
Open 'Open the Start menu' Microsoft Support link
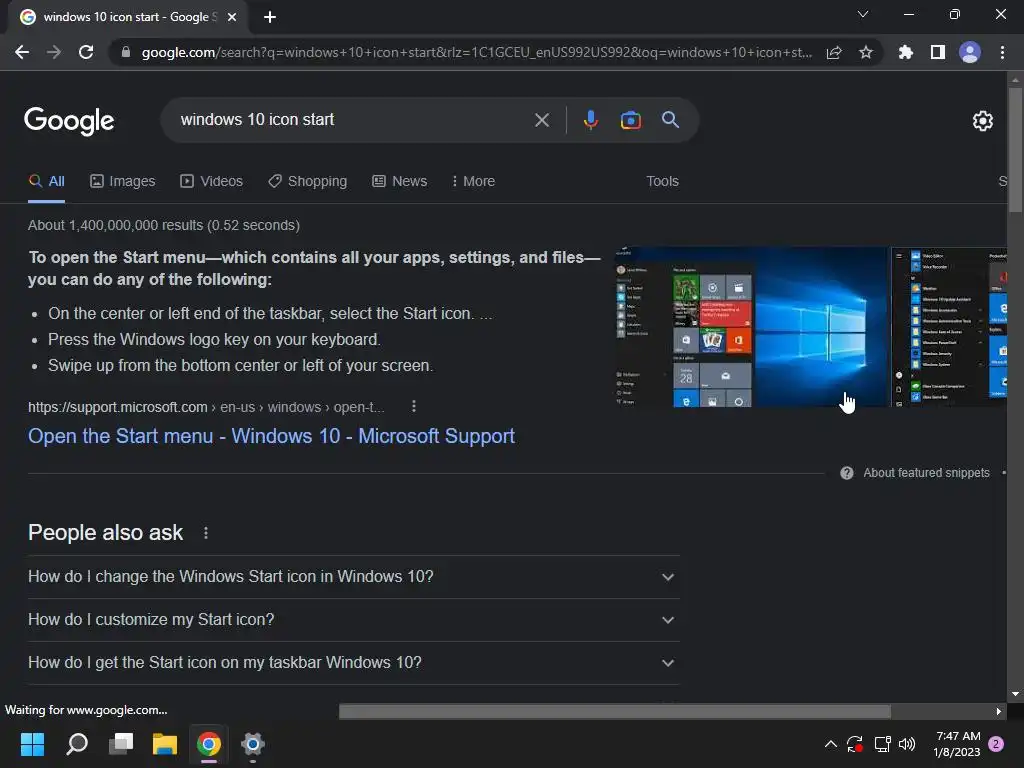pyautogui.click(x=271, y=436)
